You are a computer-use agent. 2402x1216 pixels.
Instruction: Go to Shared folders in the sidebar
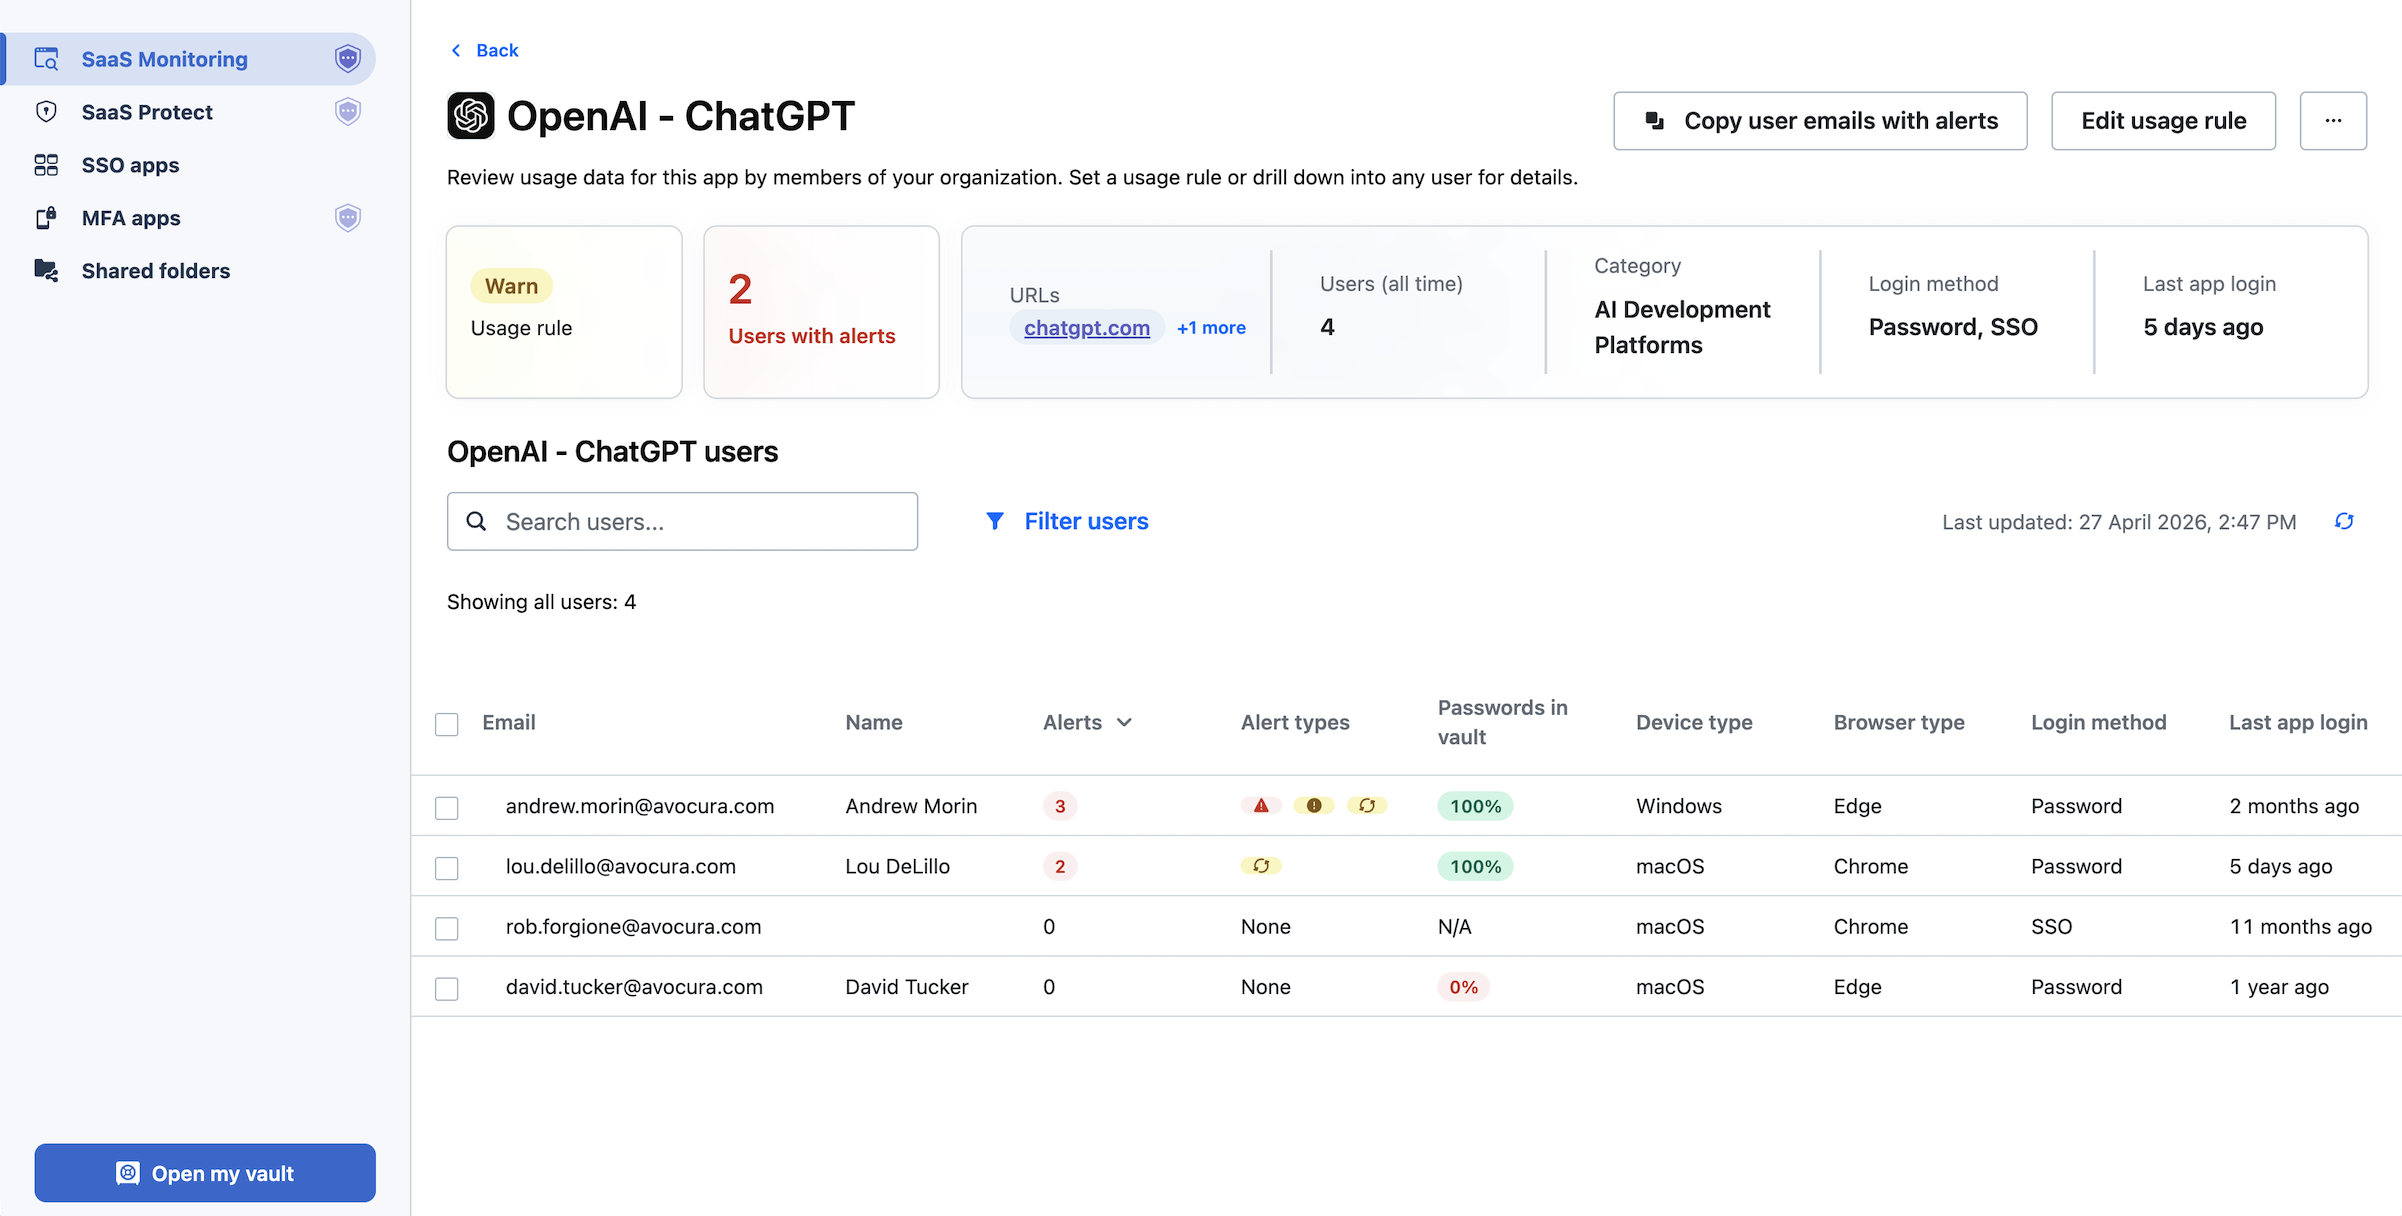[x=155, y=271]
